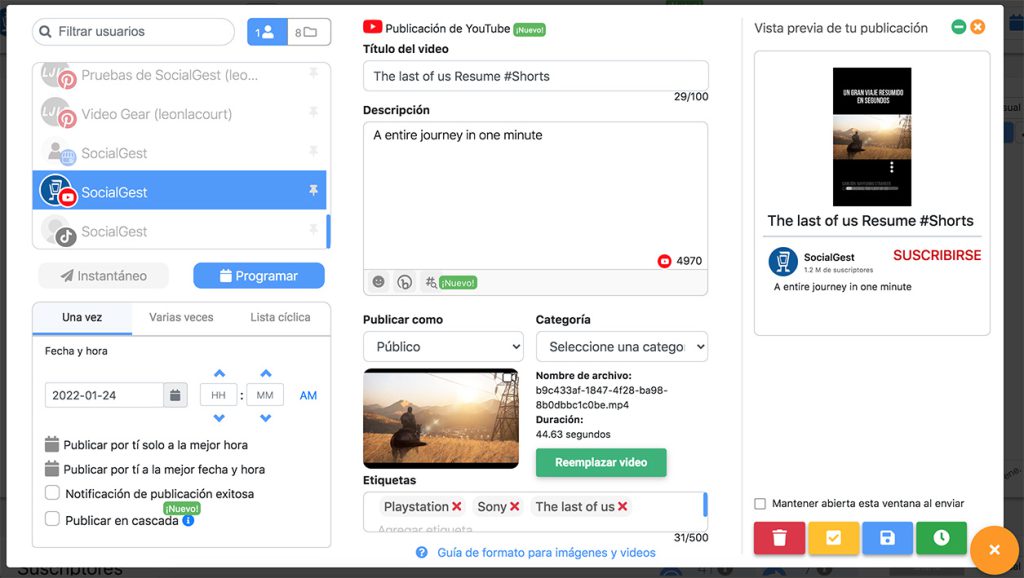Click the SUSCRIBIRSE preview button
Image resolution: width=1024 pixels, height=578 pixels.
(x=937, y=255)
